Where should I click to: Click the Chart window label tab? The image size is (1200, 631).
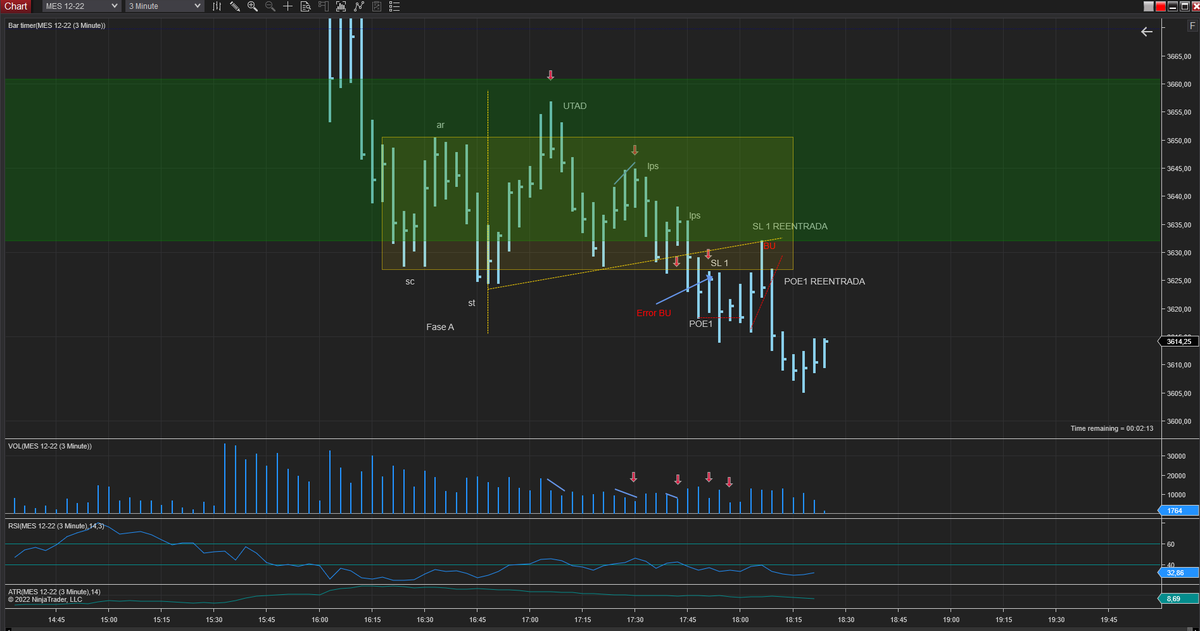(x=18, y=6)
